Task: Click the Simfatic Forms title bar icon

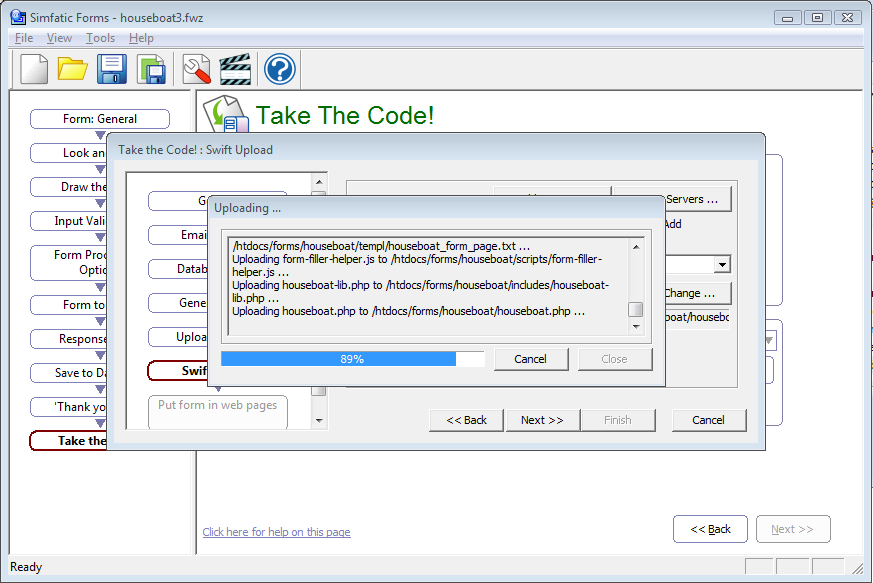Action: 18,17
